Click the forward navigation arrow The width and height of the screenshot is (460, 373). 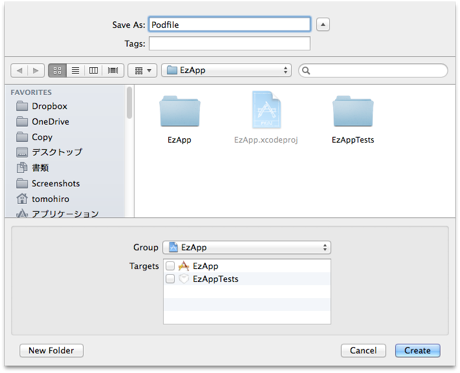coord(36,70)
